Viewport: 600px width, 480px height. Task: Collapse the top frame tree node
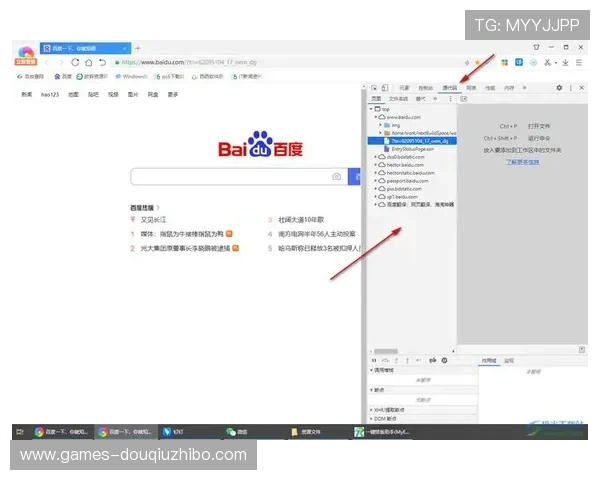[371, 109]
